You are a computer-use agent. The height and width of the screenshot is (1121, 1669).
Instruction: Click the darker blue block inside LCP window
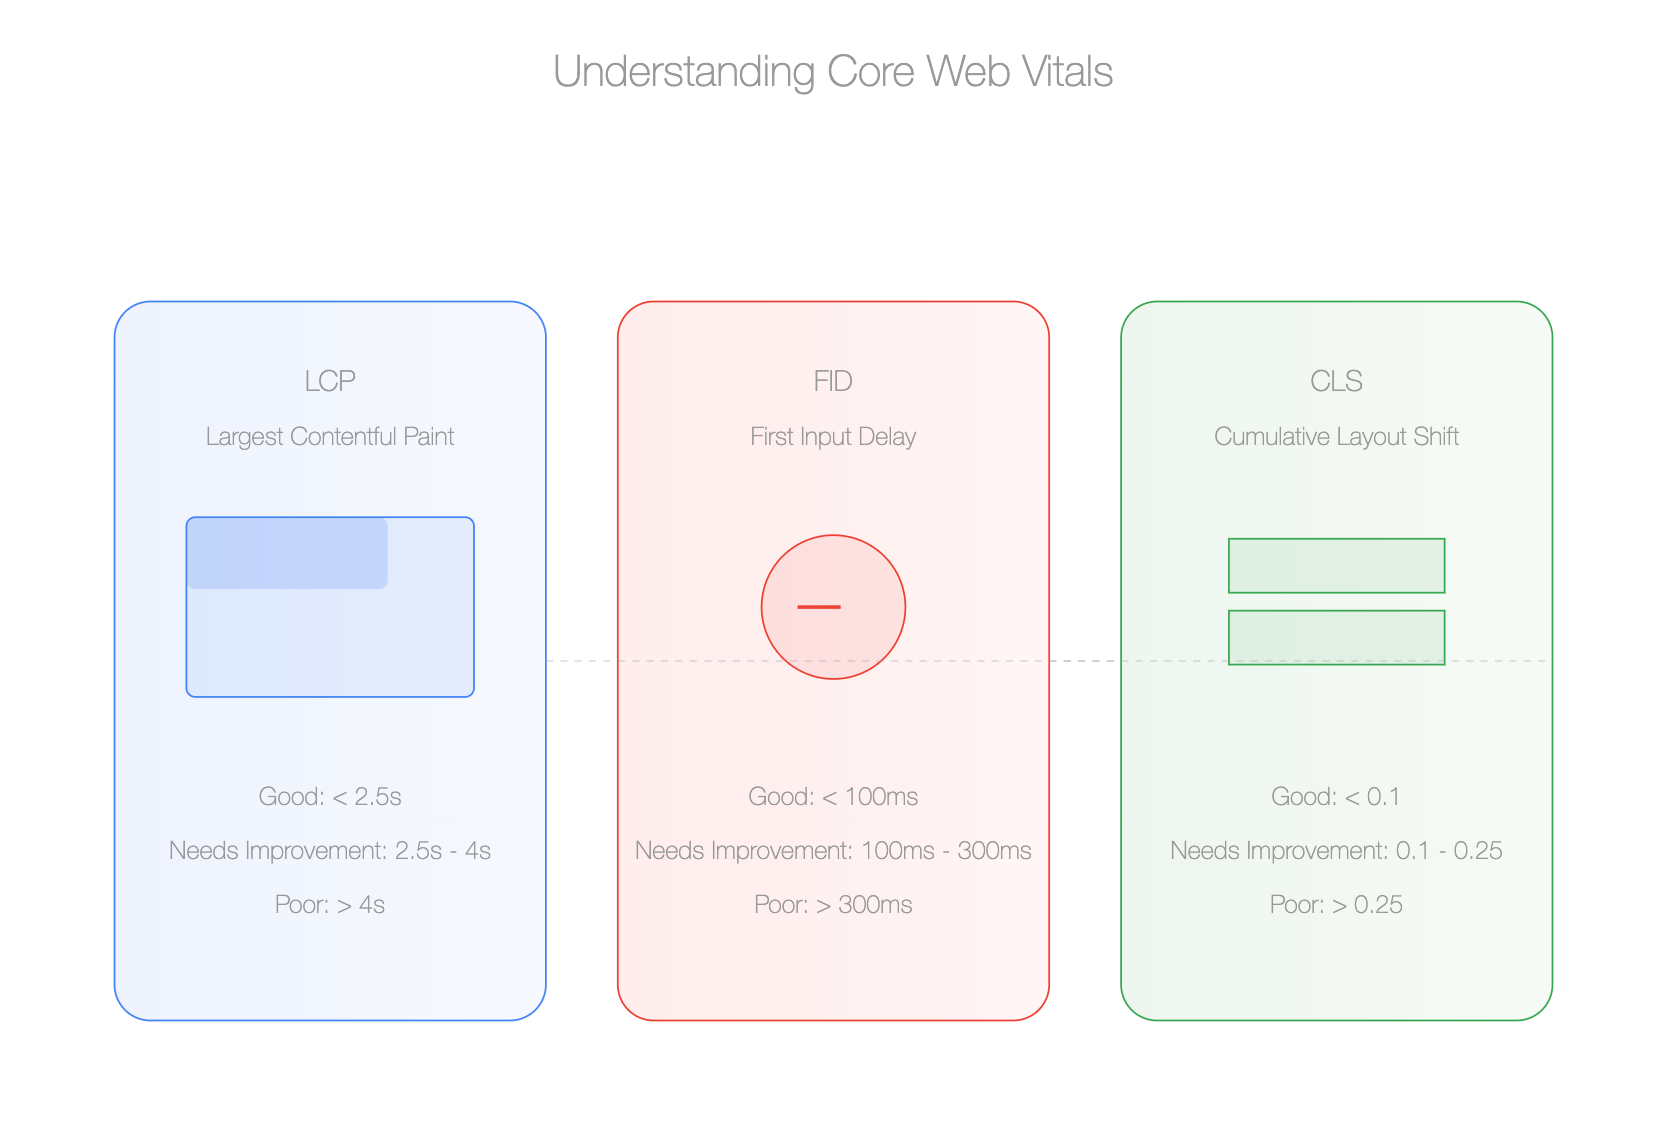coord(287,553)
